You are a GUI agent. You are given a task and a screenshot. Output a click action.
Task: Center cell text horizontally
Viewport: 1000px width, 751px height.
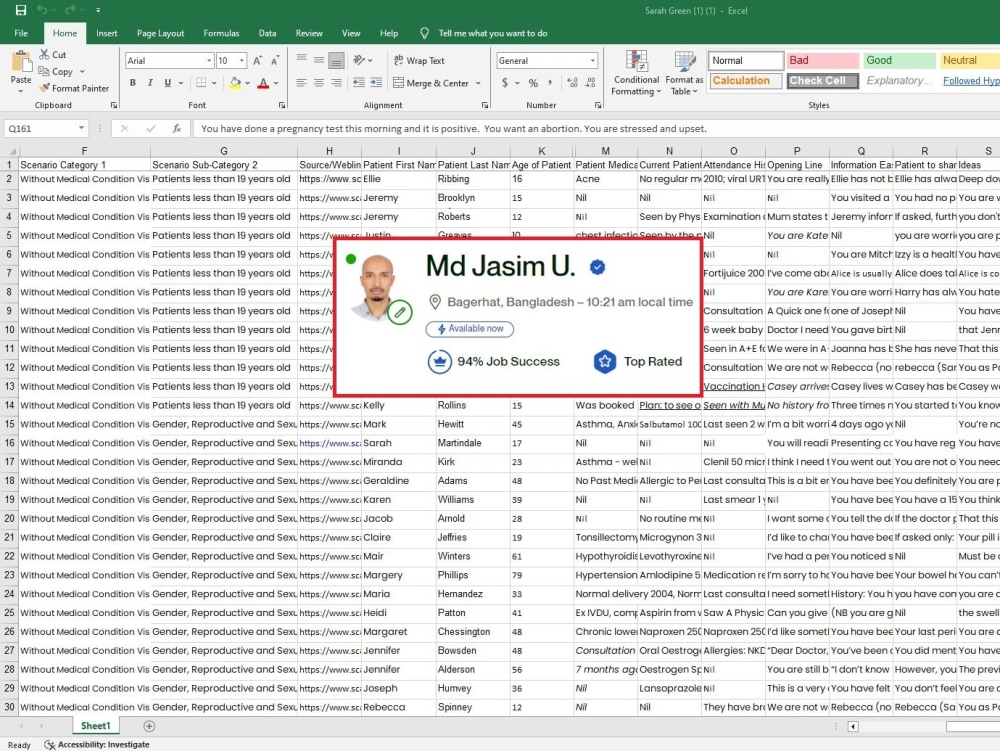pyautogui.click(x=319, y=82)
